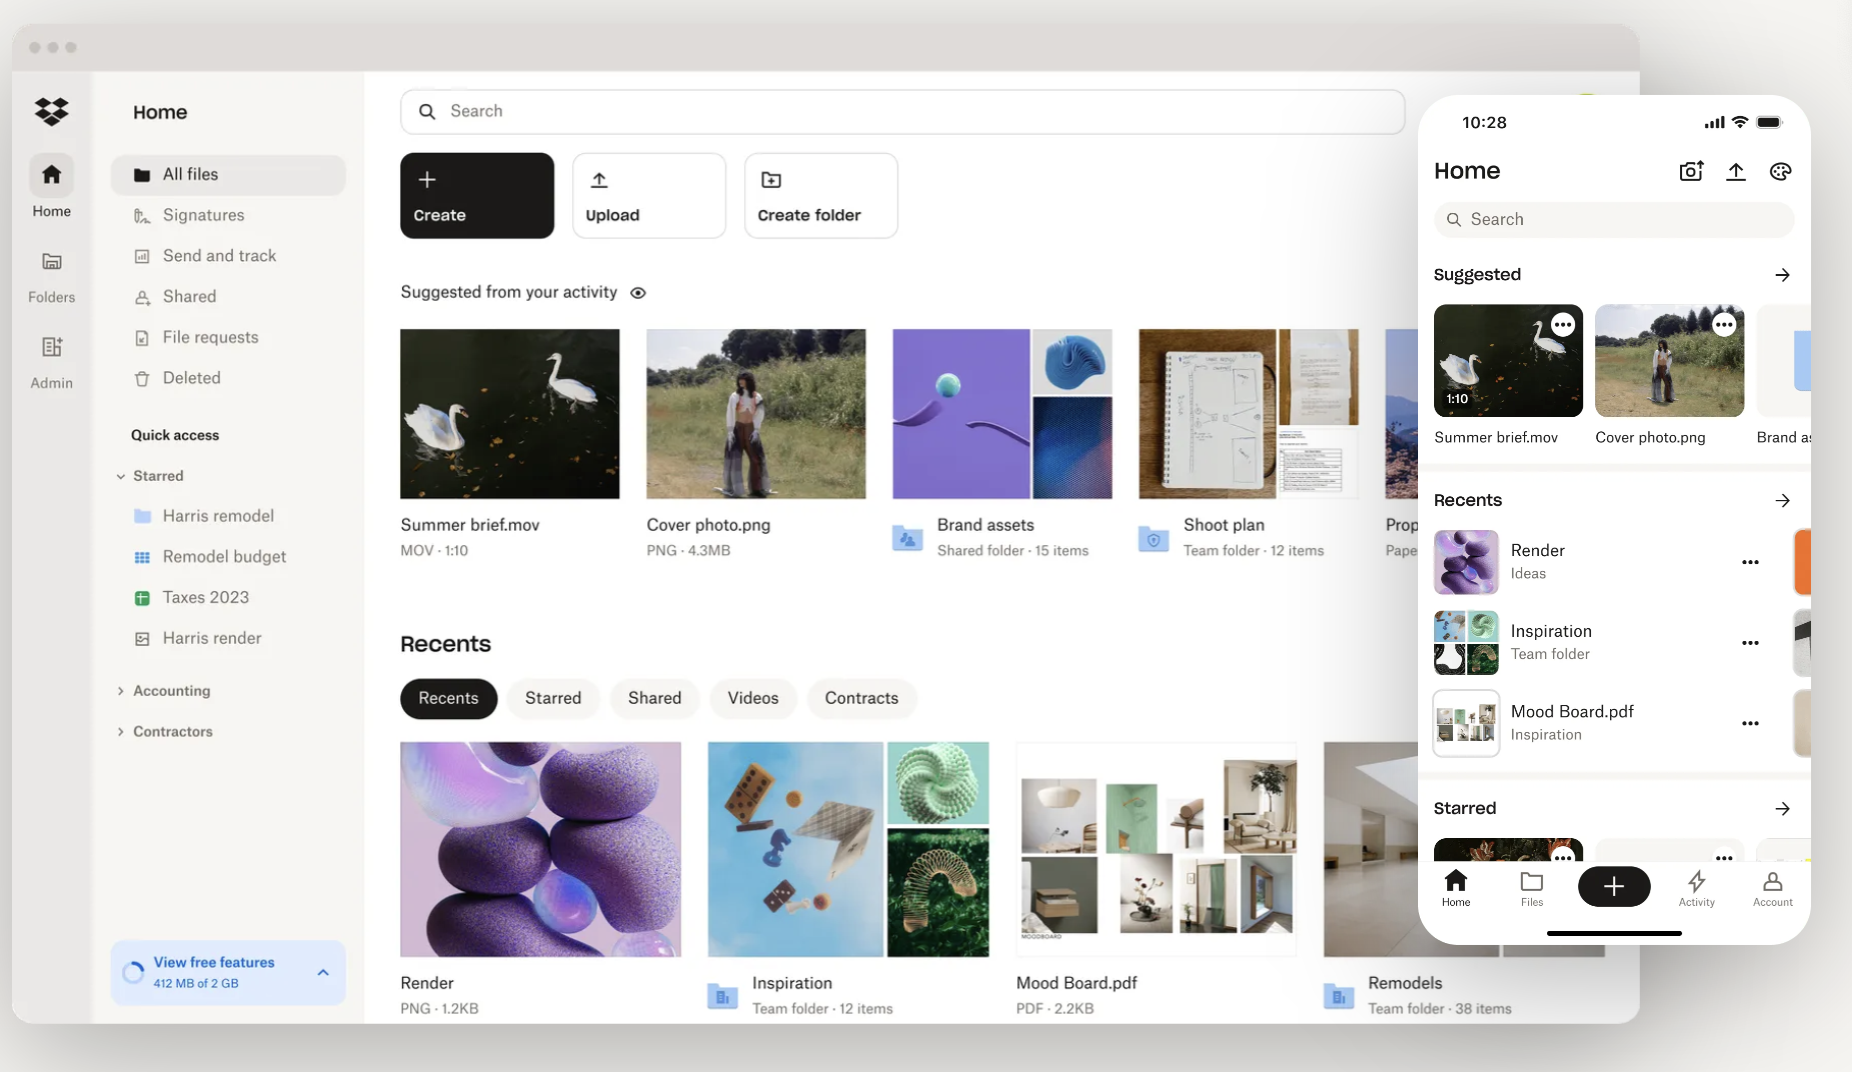
Task: Collapse the View free features panel
Action: [323, 972]
